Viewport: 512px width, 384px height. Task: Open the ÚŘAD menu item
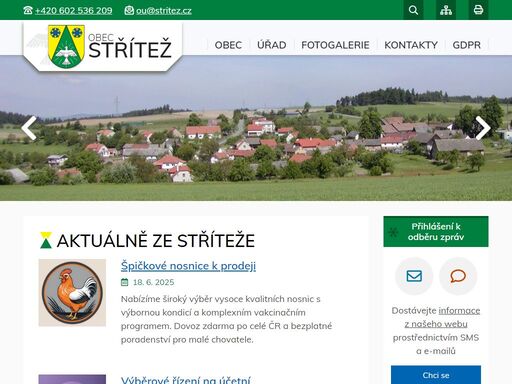[x=272, y=45]
